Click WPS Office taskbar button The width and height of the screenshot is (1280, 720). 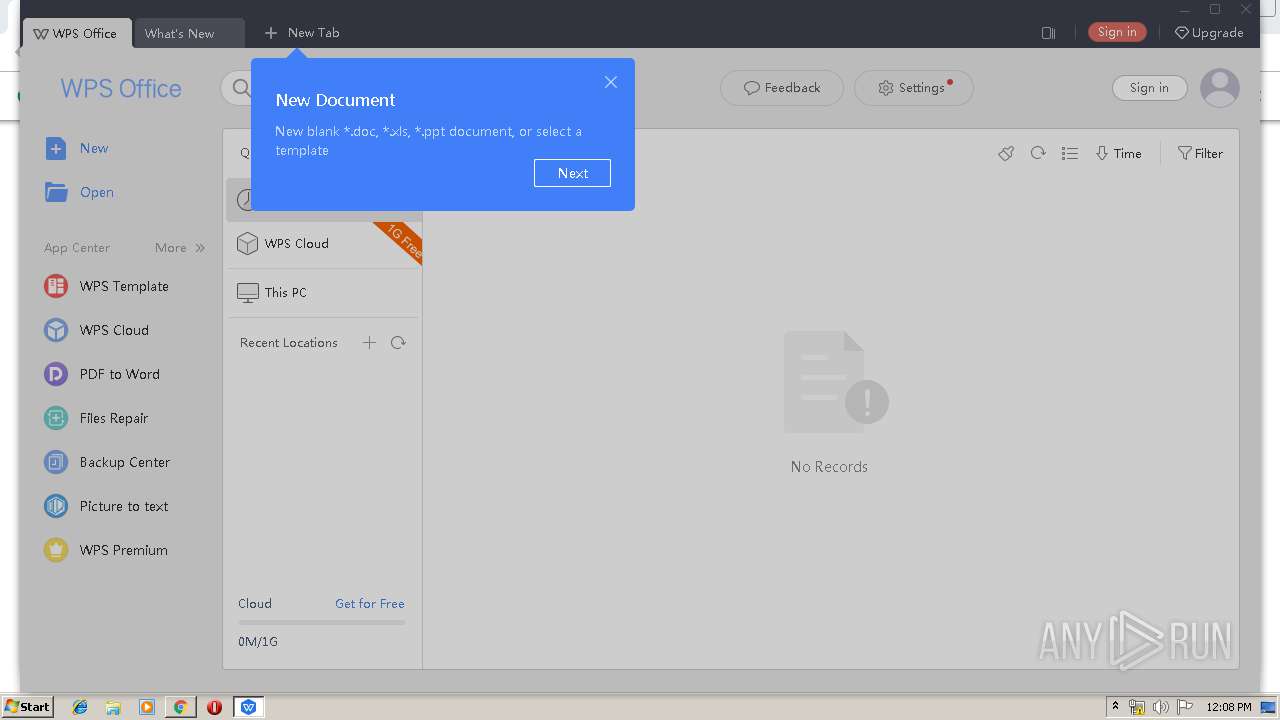[248, 707]
